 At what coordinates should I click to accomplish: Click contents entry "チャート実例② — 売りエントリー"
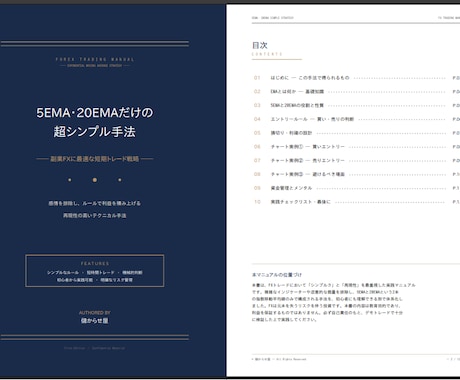point(307,160)
